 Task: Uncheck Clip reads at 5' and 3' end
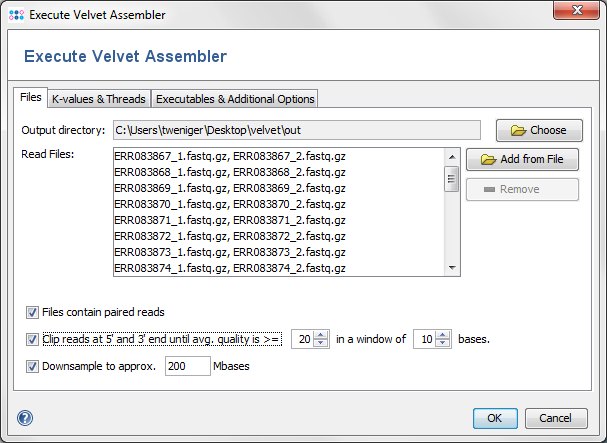pos(32,340)
